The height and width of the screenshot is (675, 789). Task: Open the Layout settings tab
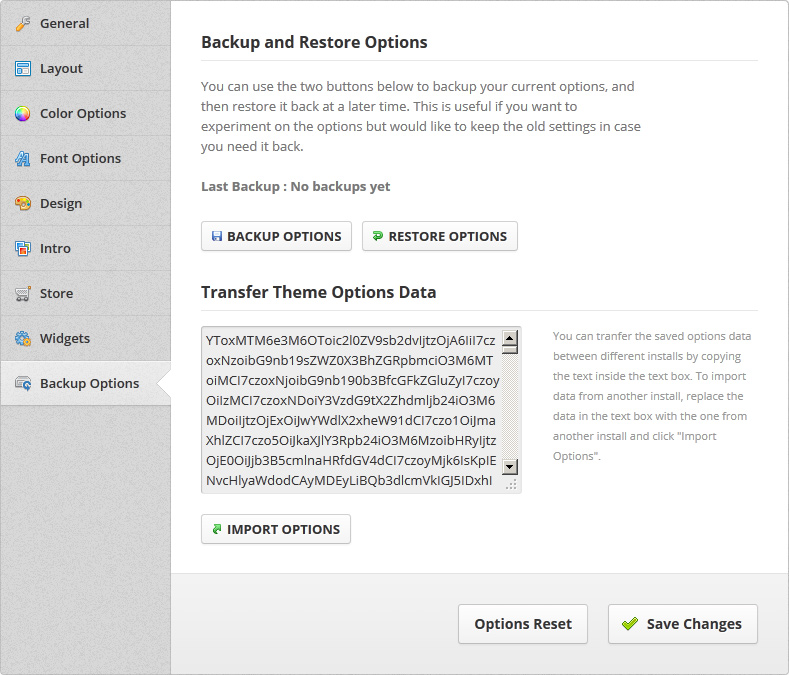86,68
